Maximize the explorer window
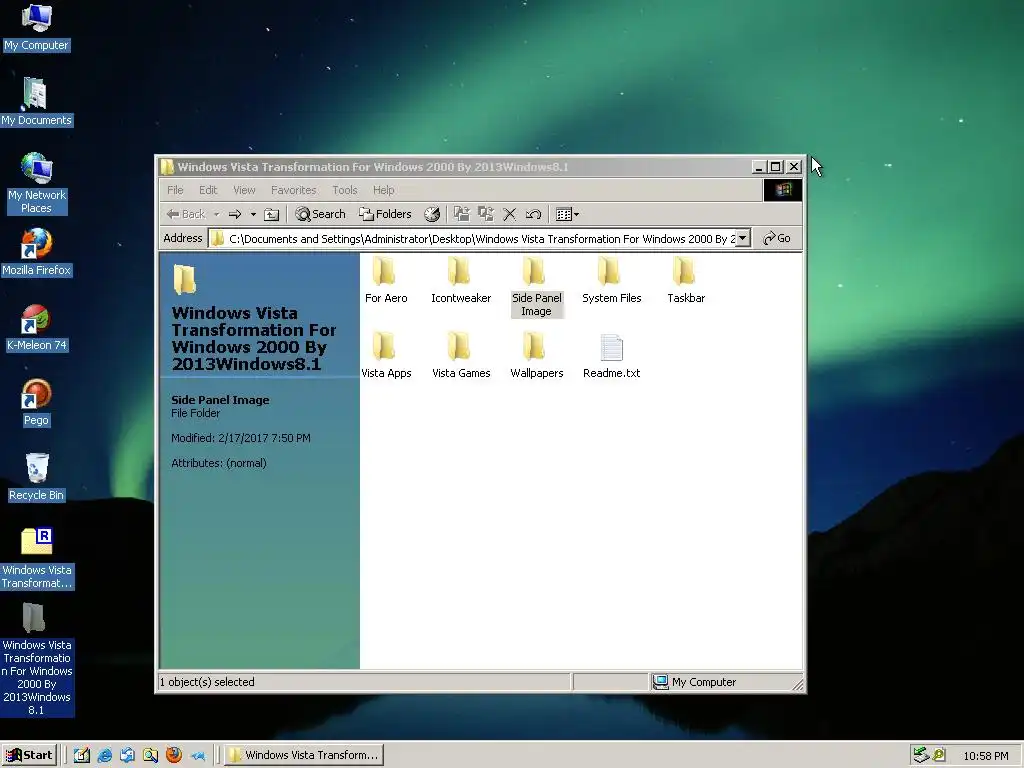The height and width of the screenshot is (768, 1024). (775, 167)
